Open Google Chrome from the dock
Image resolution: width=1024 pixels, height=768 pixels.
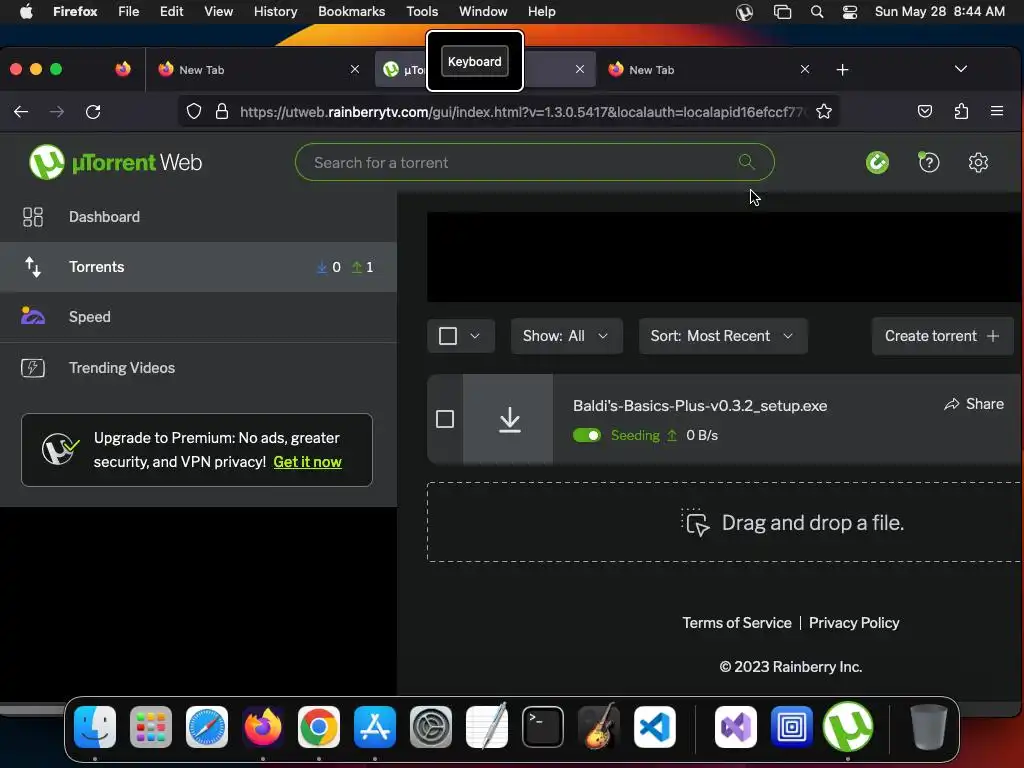(x=319, y=727)
